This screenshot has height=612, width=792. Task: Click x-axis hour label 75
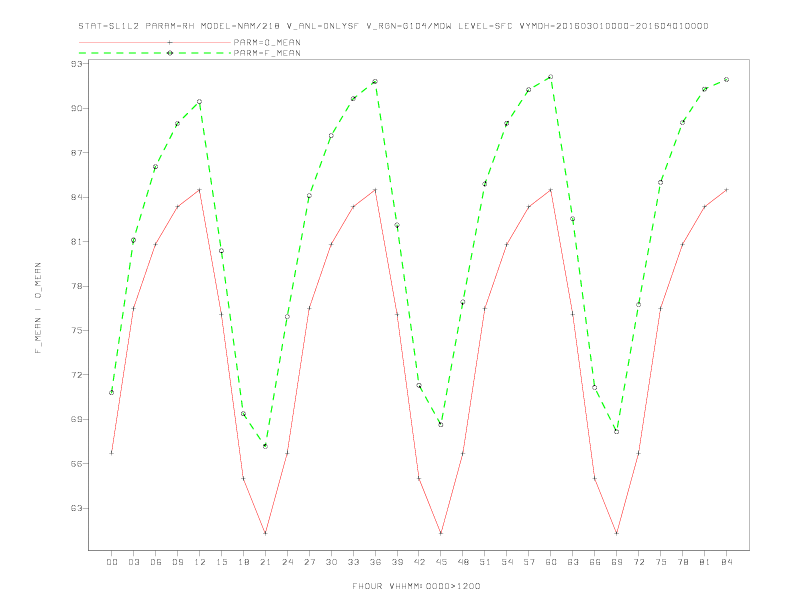[661, 562]
